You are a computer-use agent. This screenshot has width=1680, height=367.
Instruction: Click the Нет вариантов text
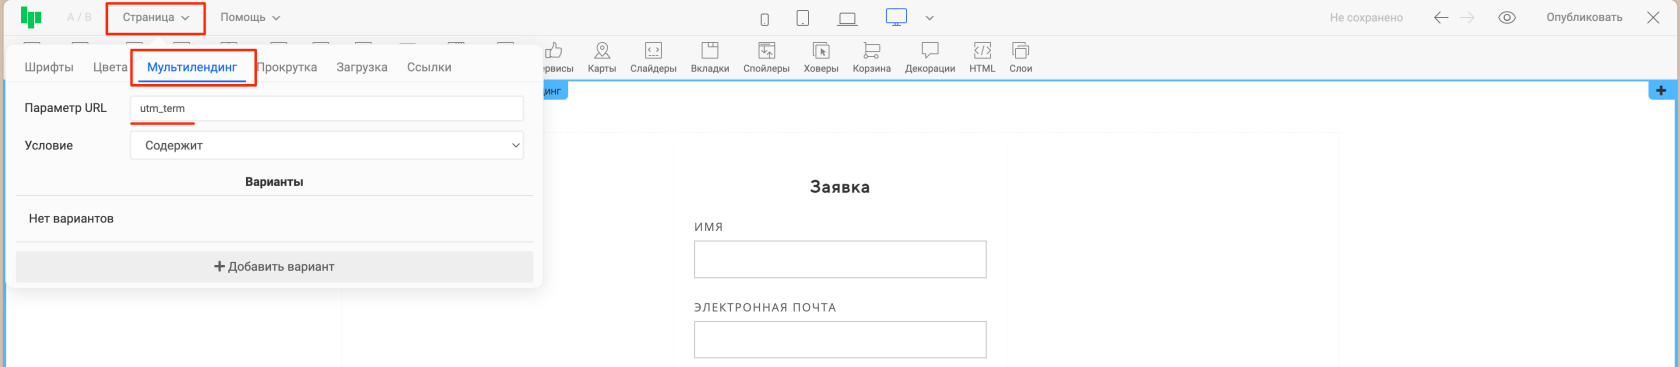coord(71,218)
